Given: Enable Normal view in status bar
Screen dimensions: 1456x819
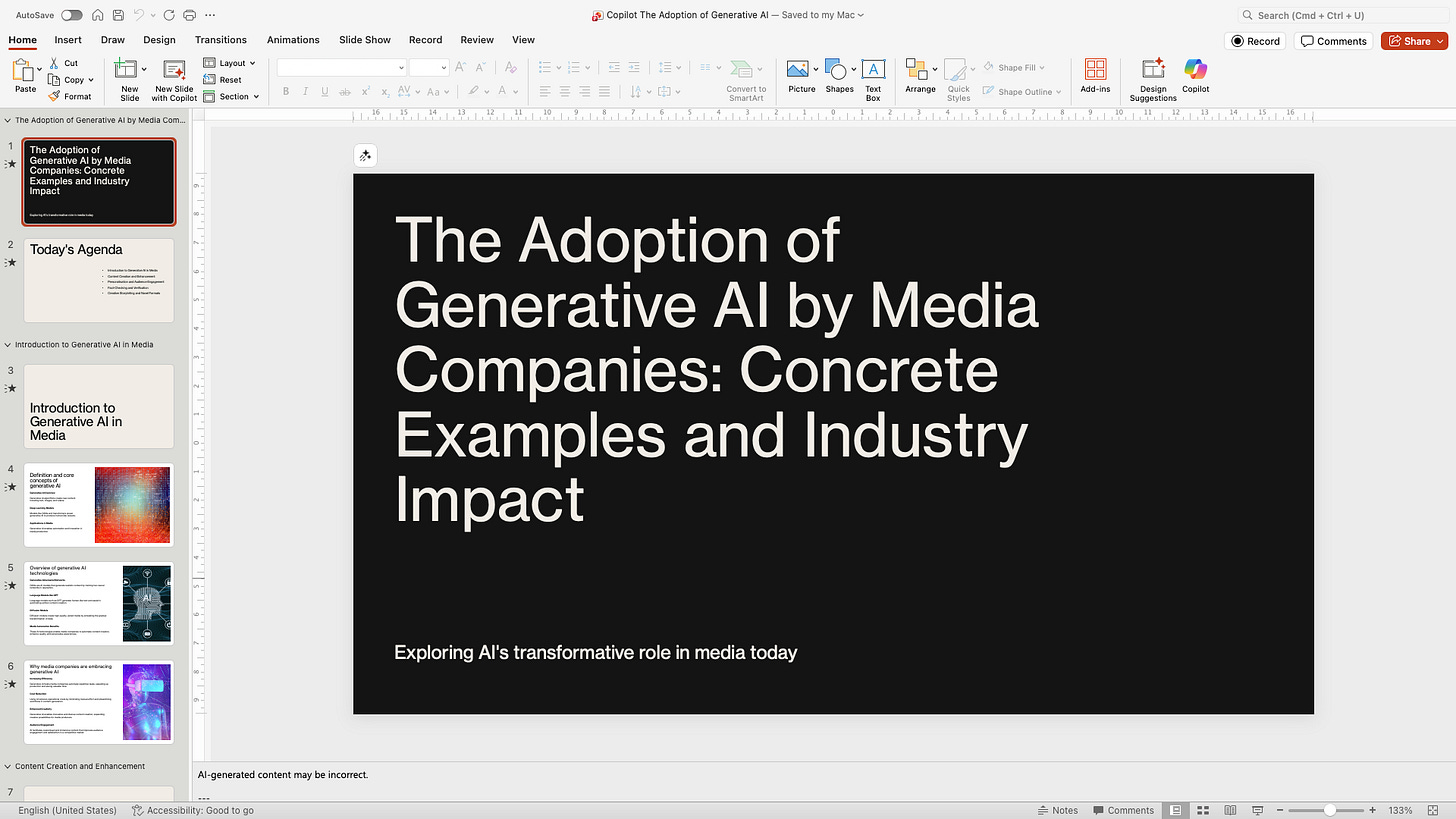Looking at the screenshot, I should (x=1177, y=810).
